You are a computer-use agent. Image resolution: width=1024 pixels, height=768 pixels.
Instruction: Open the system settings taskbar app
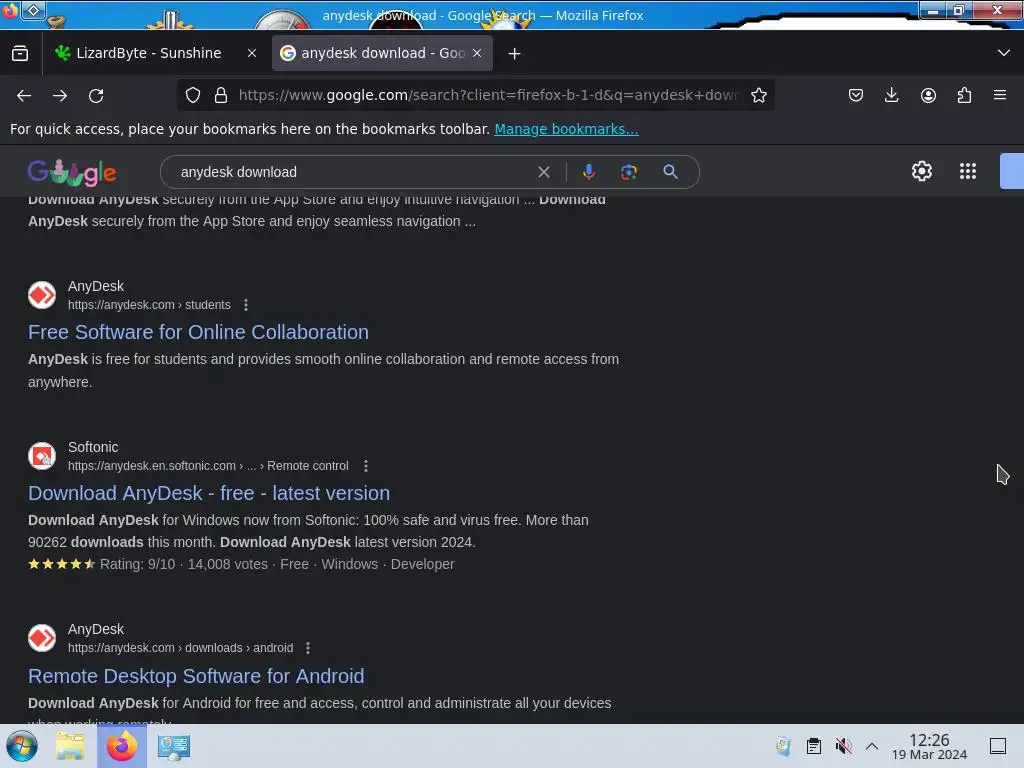pos(174,746)
